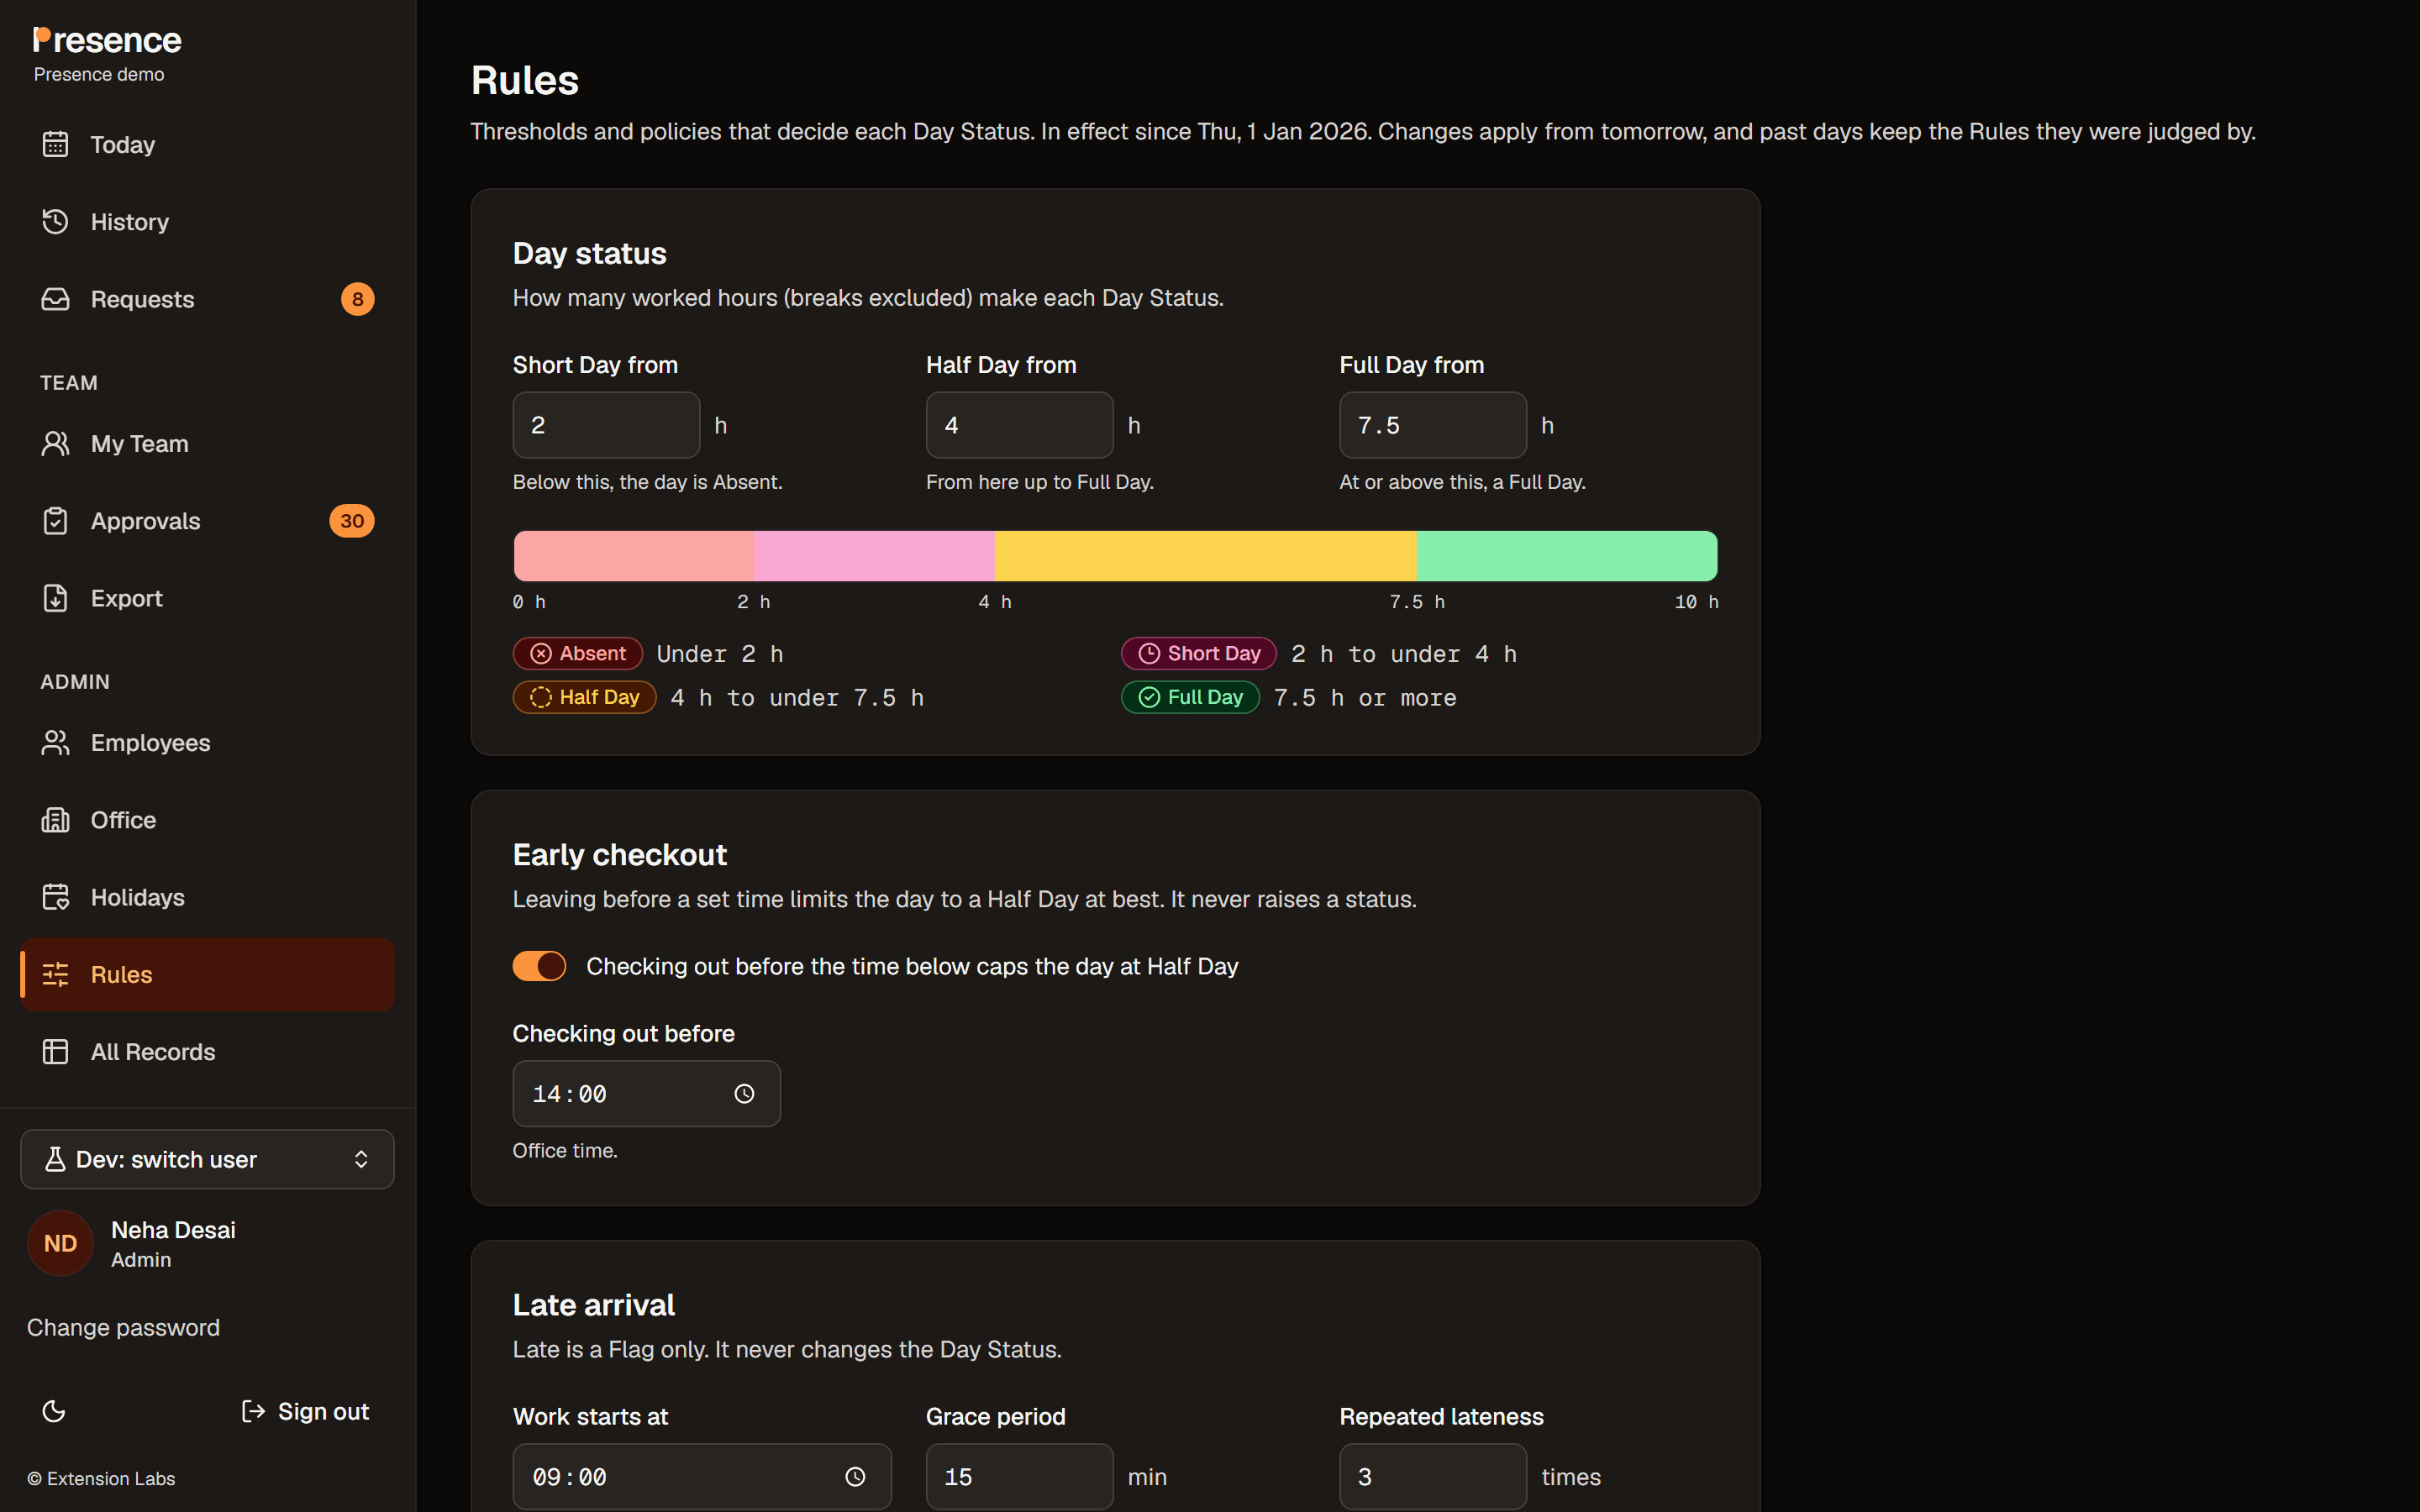The image size is (2420, 1512).
Task: Go to Requests in the sidebar
Action: (207, 299)
